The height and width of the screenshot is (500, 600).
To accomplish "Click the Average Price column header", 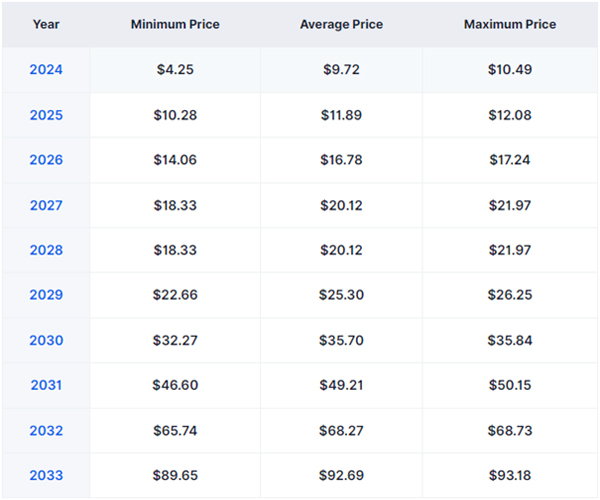I will 340,24.
